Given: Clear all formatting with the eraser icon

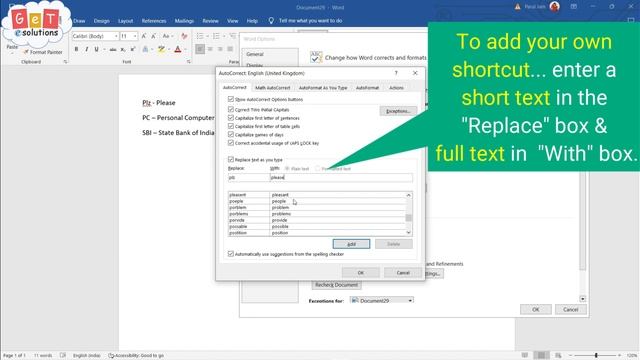Looking at the screenshot, I should coord(184,36).
